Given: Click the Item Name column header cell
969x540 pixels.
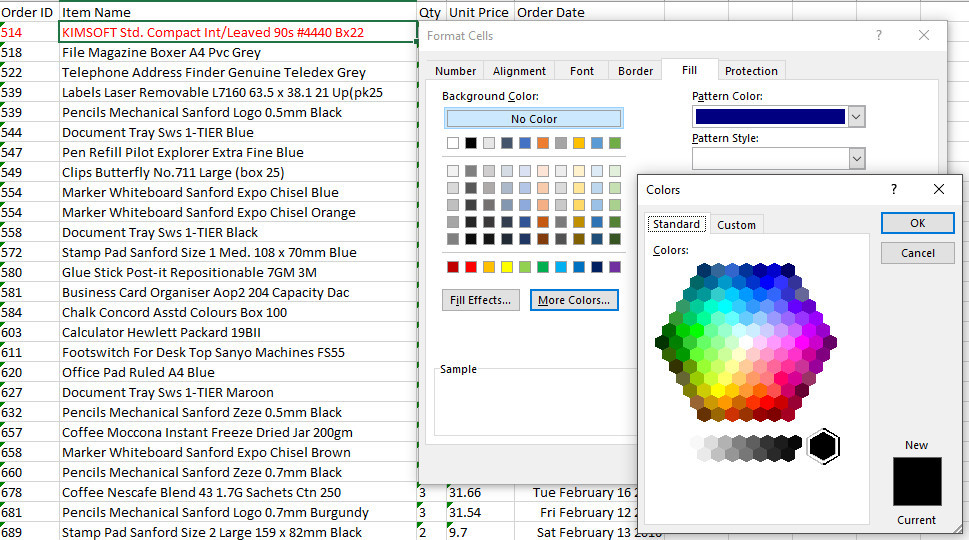Looking at the screenshot, I should point(238,12).
